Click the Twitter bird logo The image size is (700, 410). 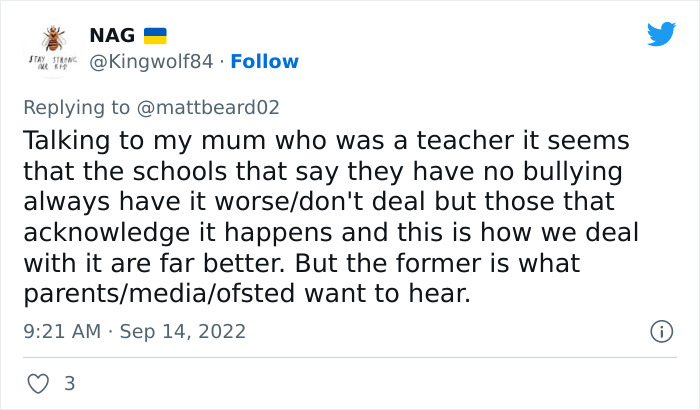(x=661, y=34)
